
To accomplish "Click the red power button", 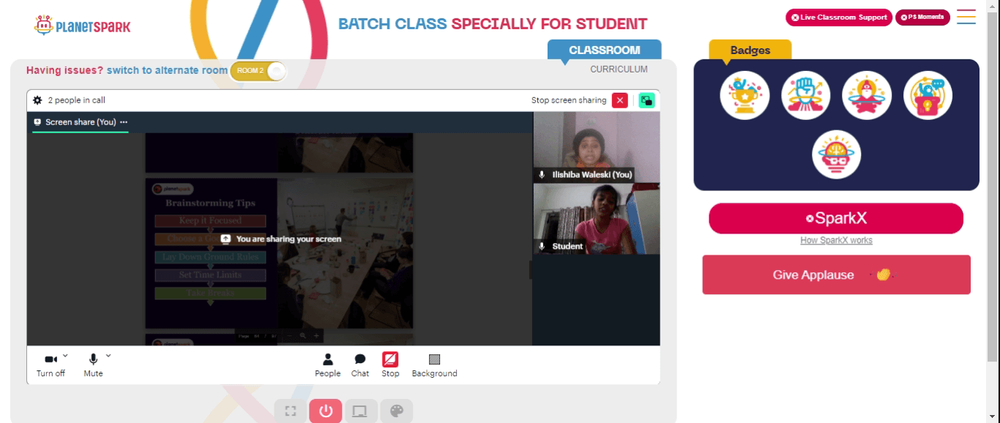I will coord(326,412).
